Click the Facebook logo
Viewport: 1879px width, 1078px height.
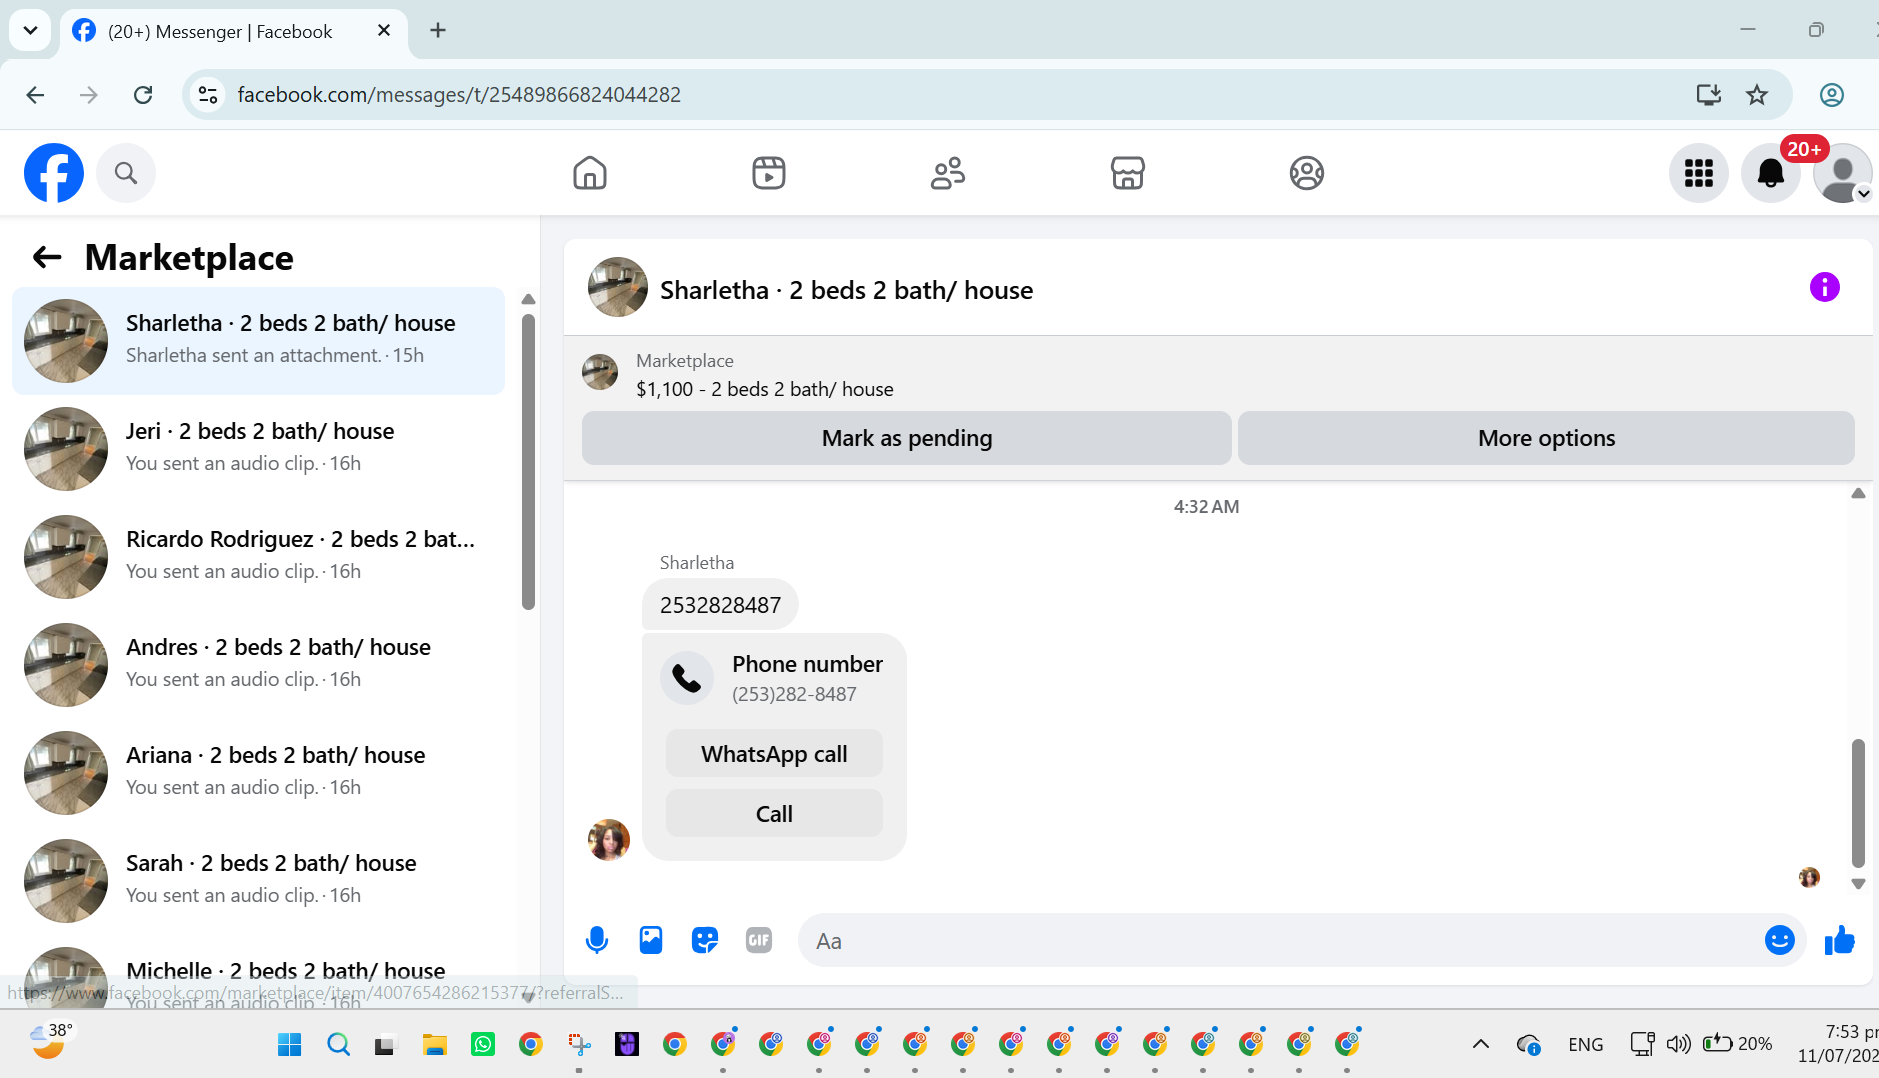(x=54, y=173)
